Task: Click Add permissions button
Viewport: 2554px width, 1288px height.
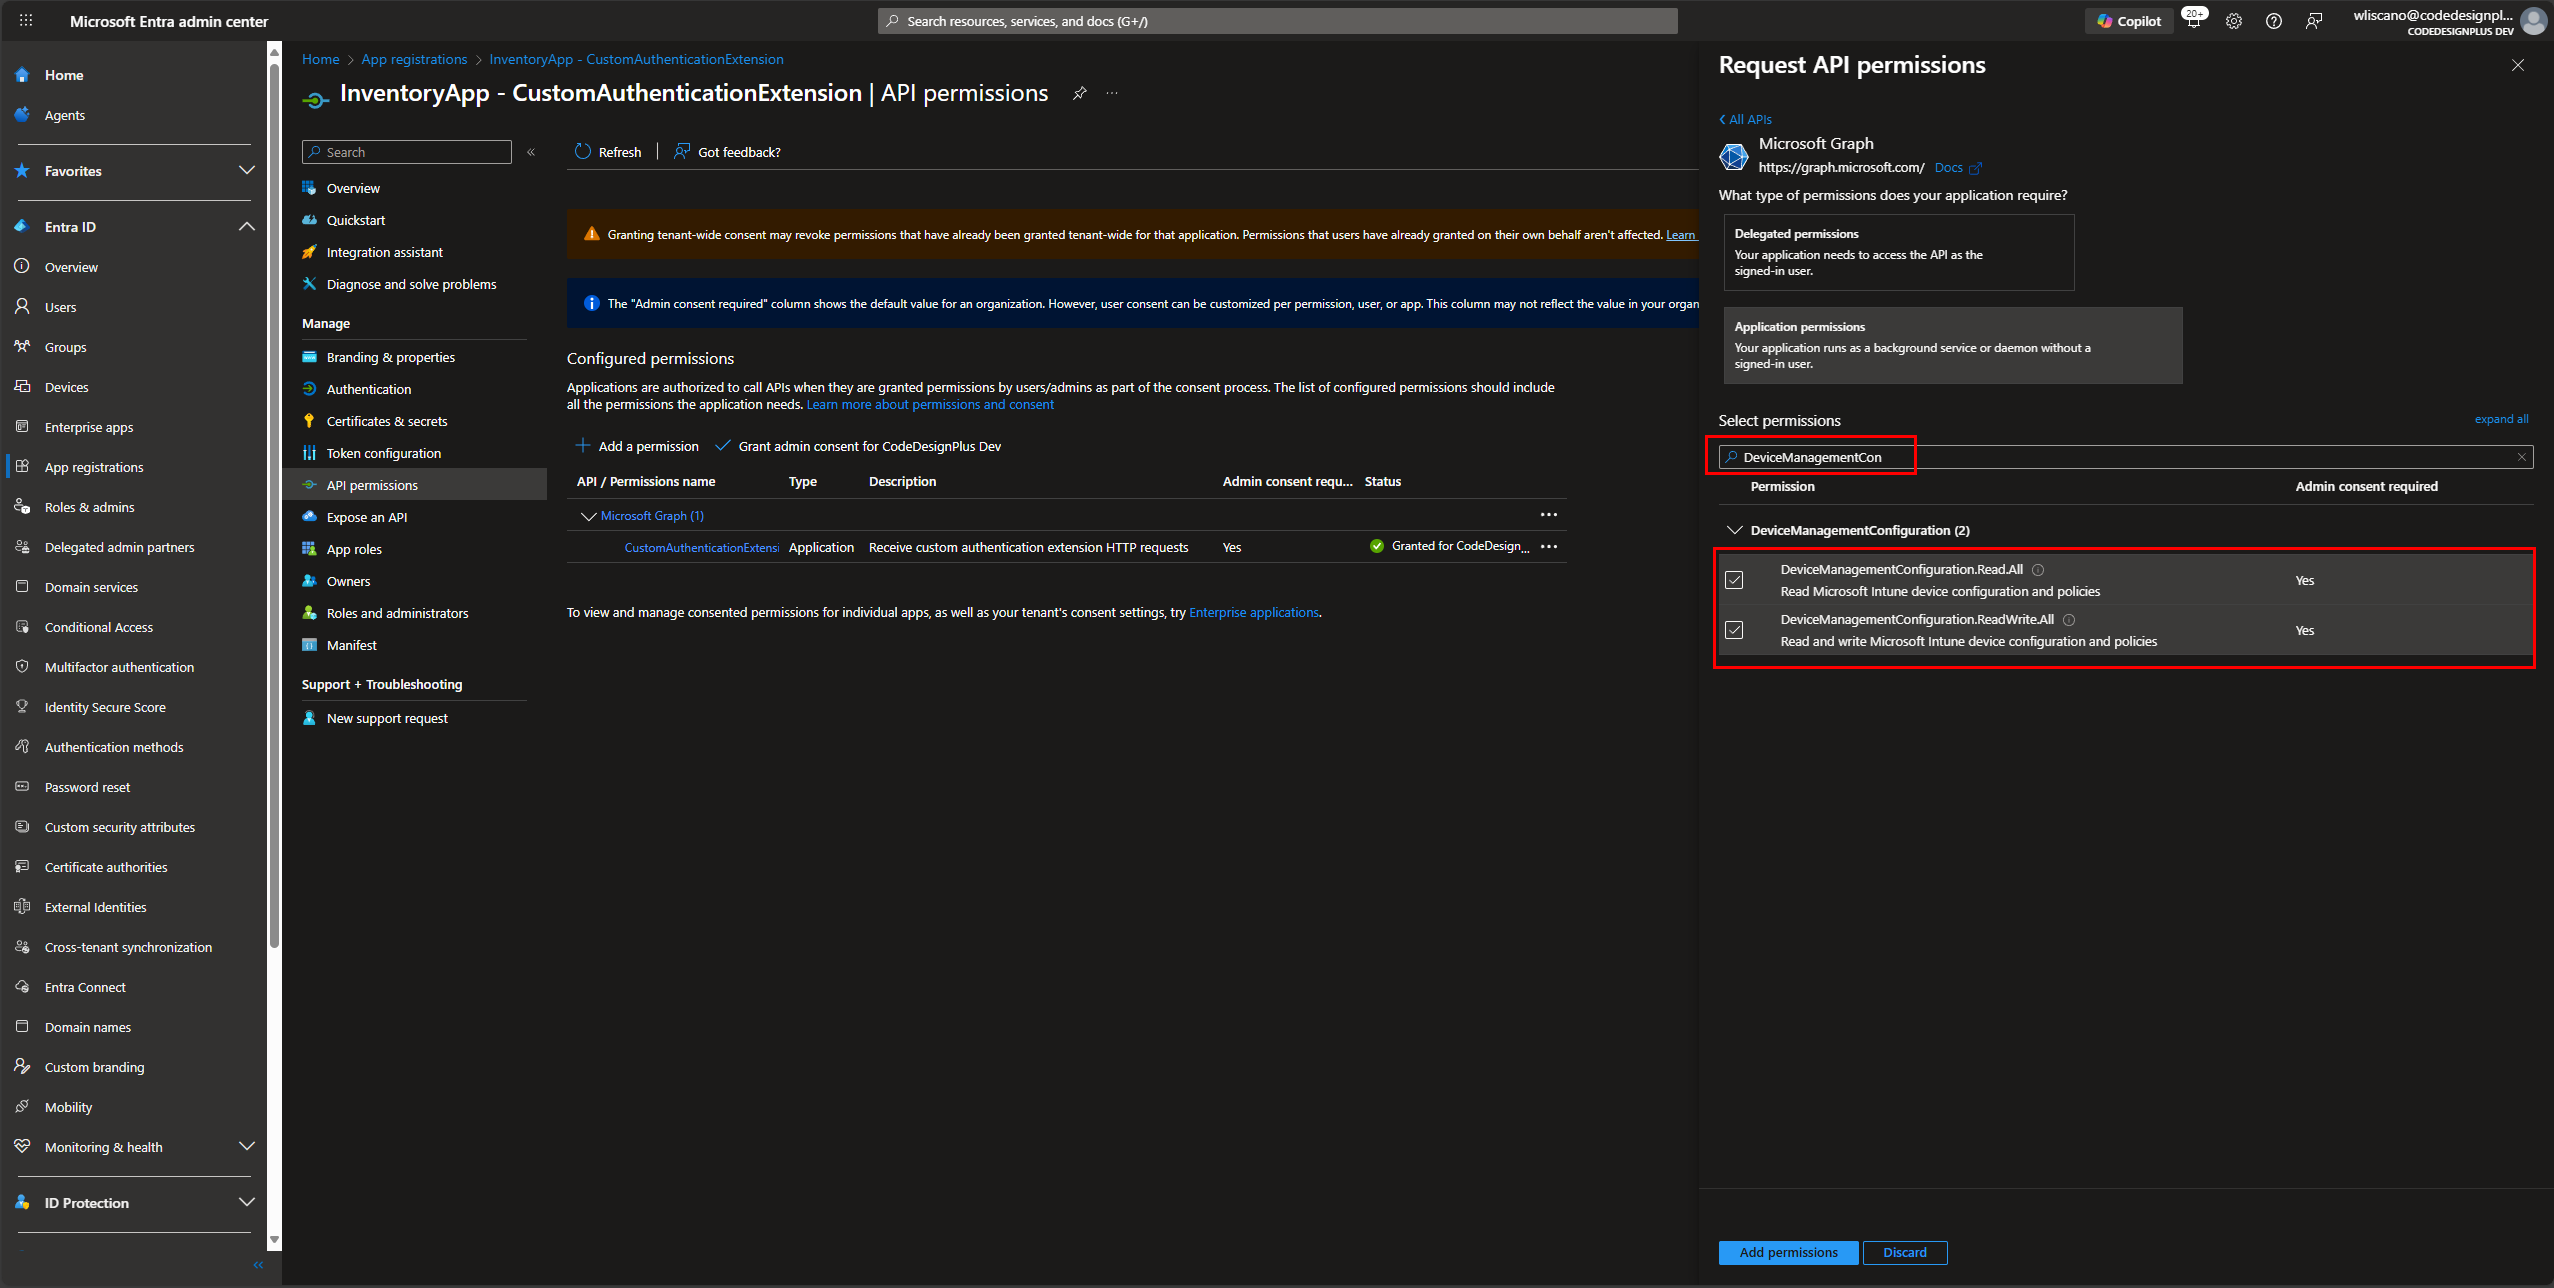Action: coord(1788,1252)
